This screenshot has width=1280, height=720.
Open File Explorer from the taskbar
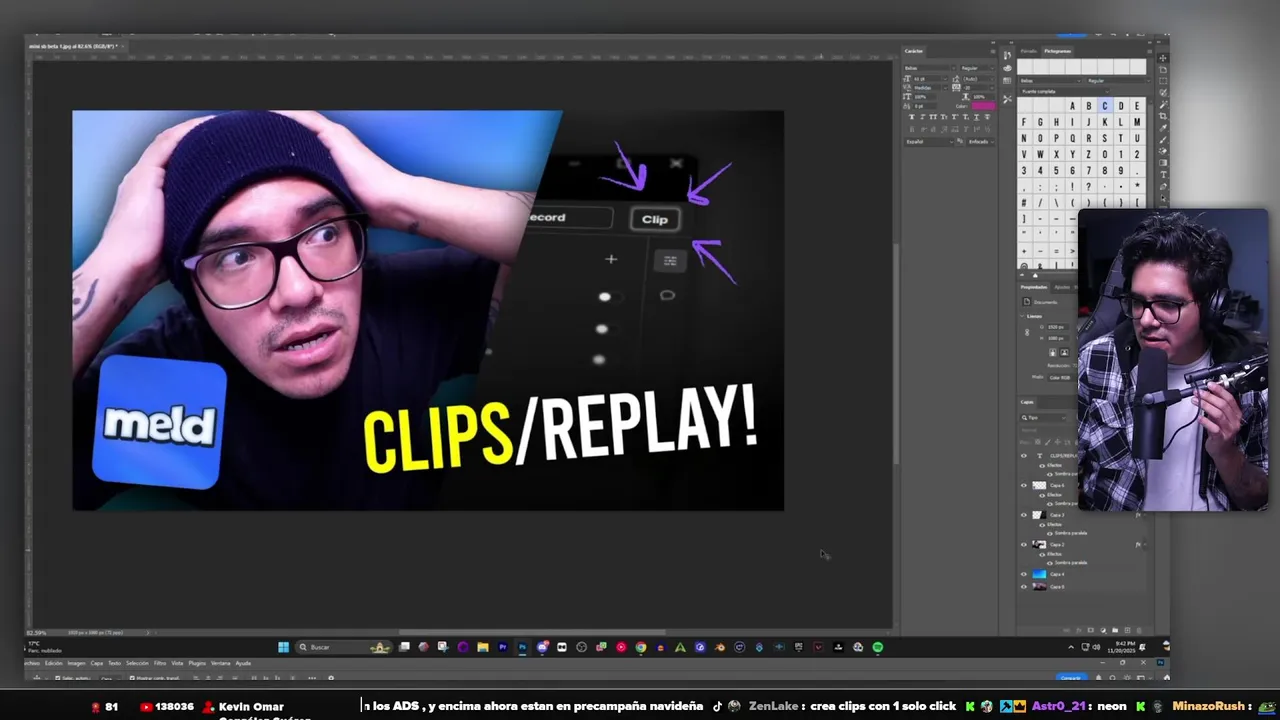point(483,647)
